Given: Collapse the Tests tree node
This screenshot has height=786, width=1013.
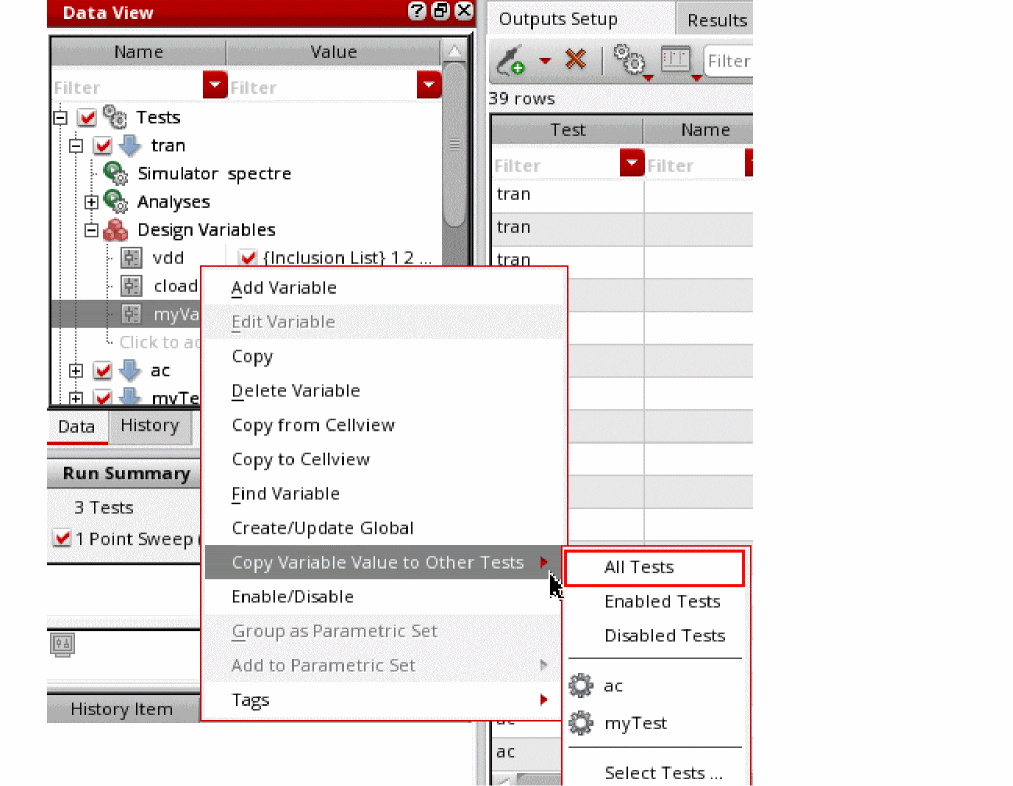Looking at the screenshot, I should (61, 118).
